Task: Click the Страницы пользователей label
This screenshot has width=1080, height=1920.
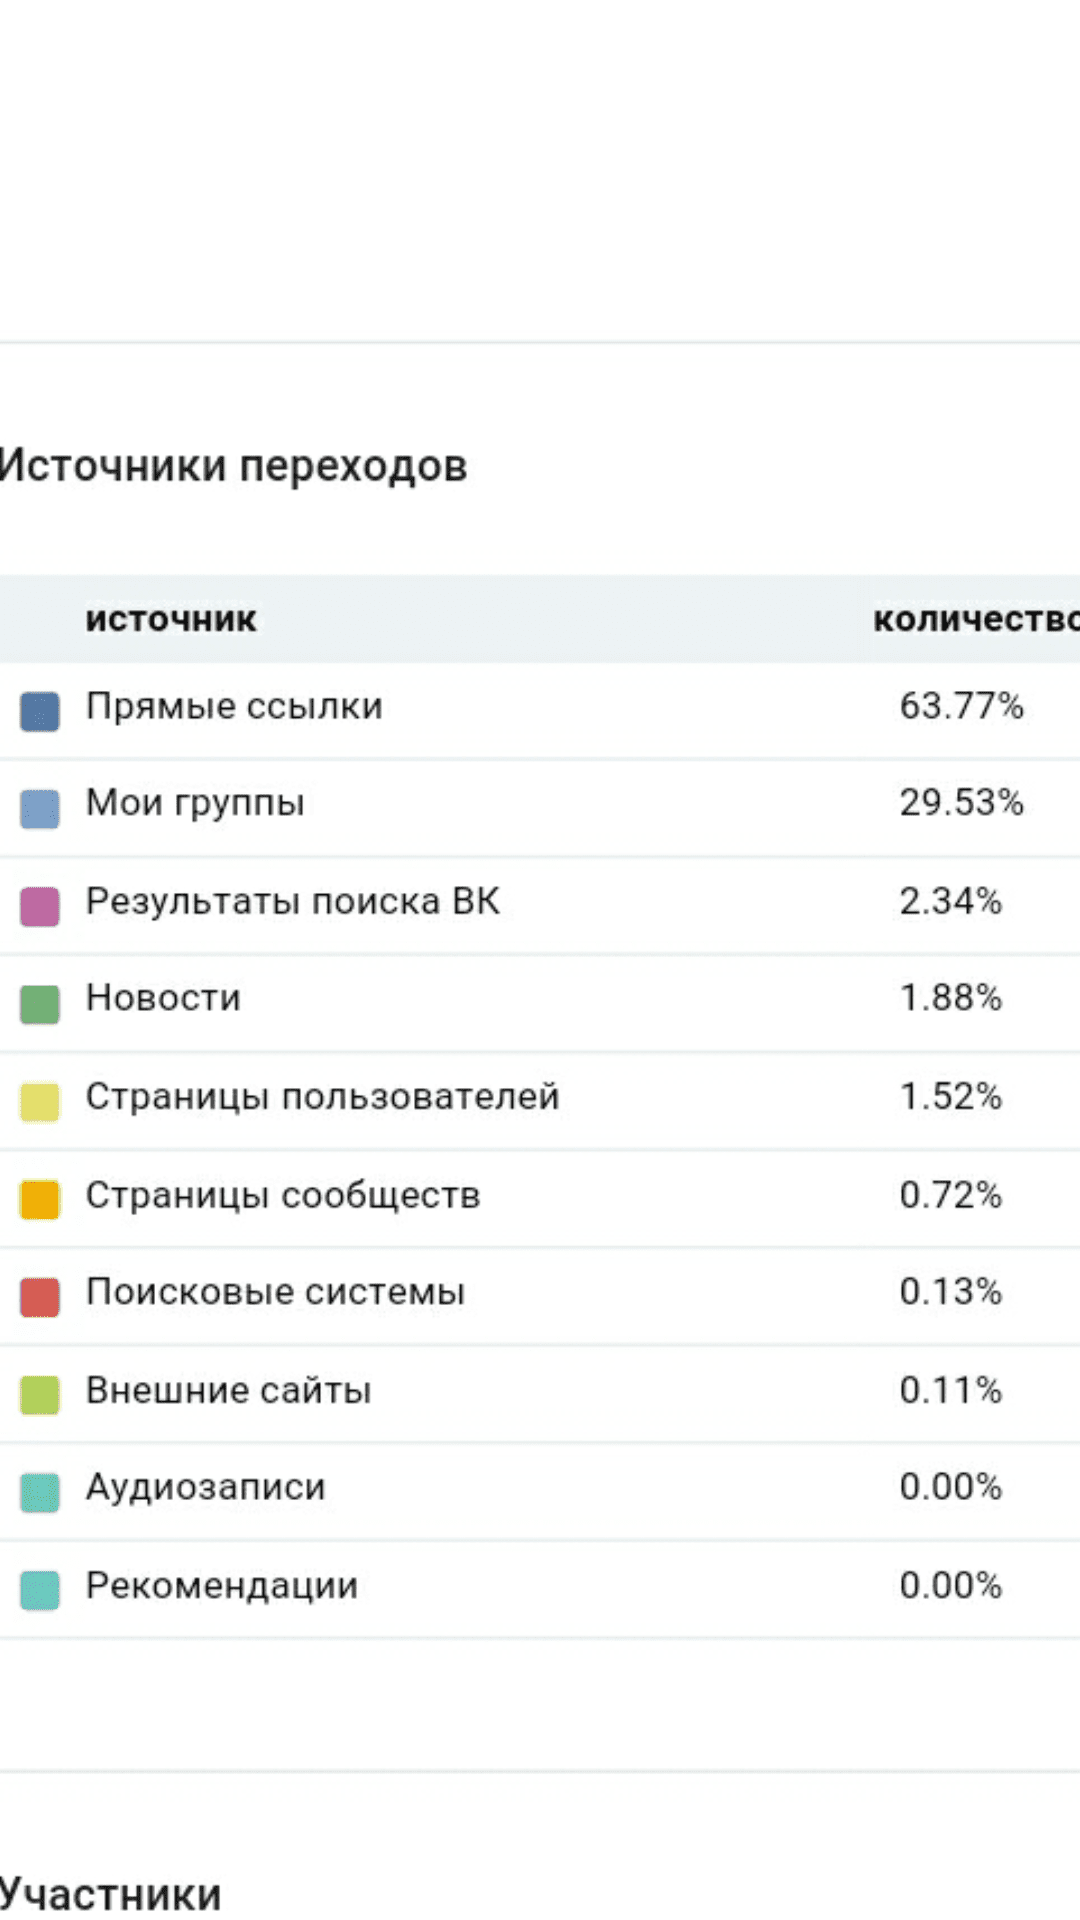Action: coord(322,1096)
